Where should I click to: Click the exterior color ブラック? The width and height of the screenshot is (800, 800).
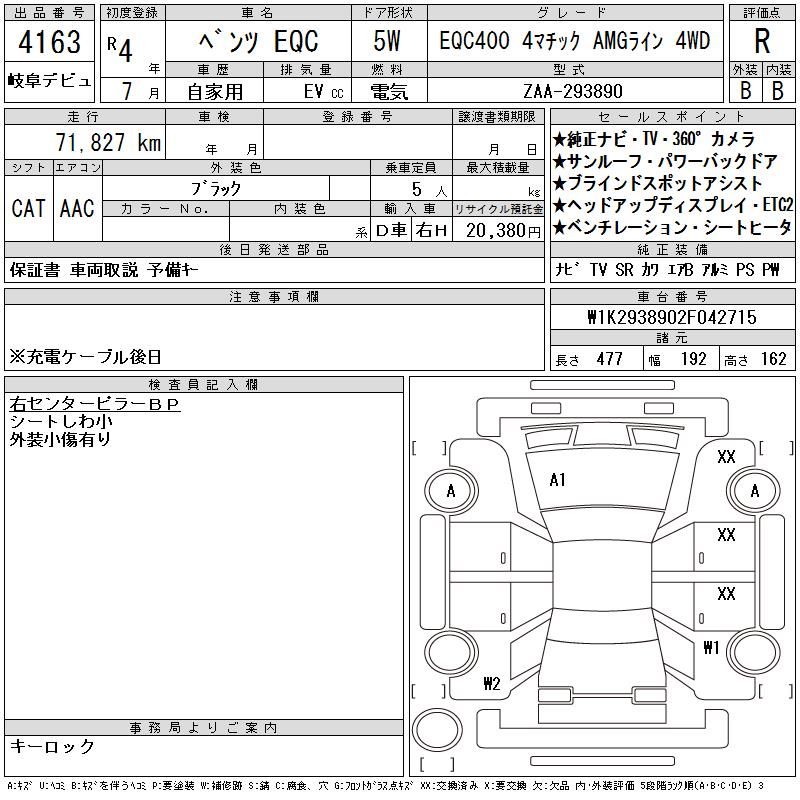[216, 189]
